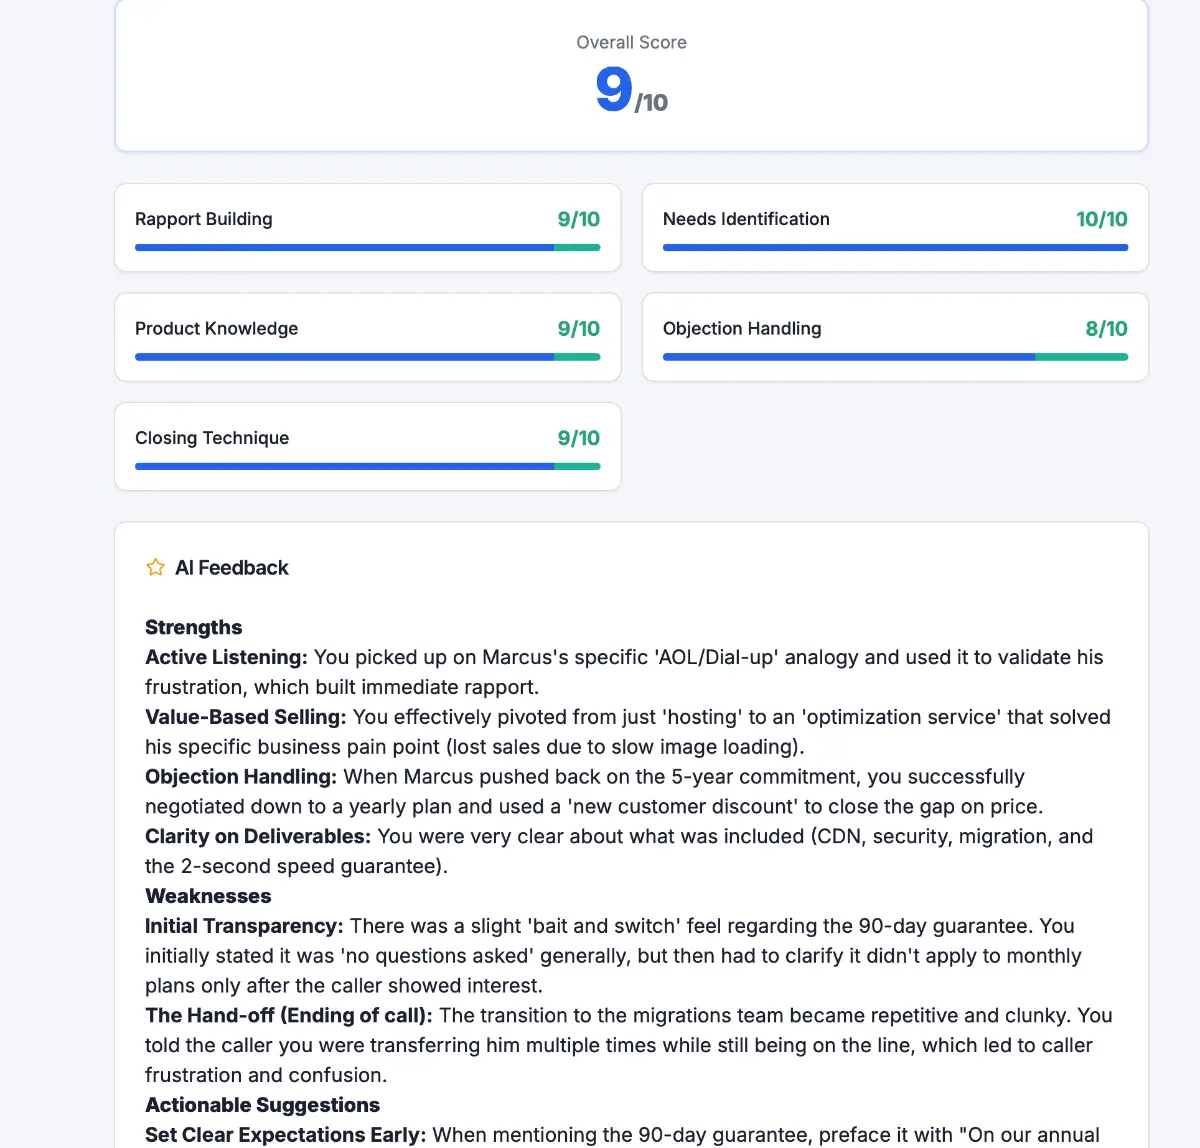The width and height of the screenshot is (1200, 1148).
Task: Click the Active Listening bold label
Action: tap(226, 657)
